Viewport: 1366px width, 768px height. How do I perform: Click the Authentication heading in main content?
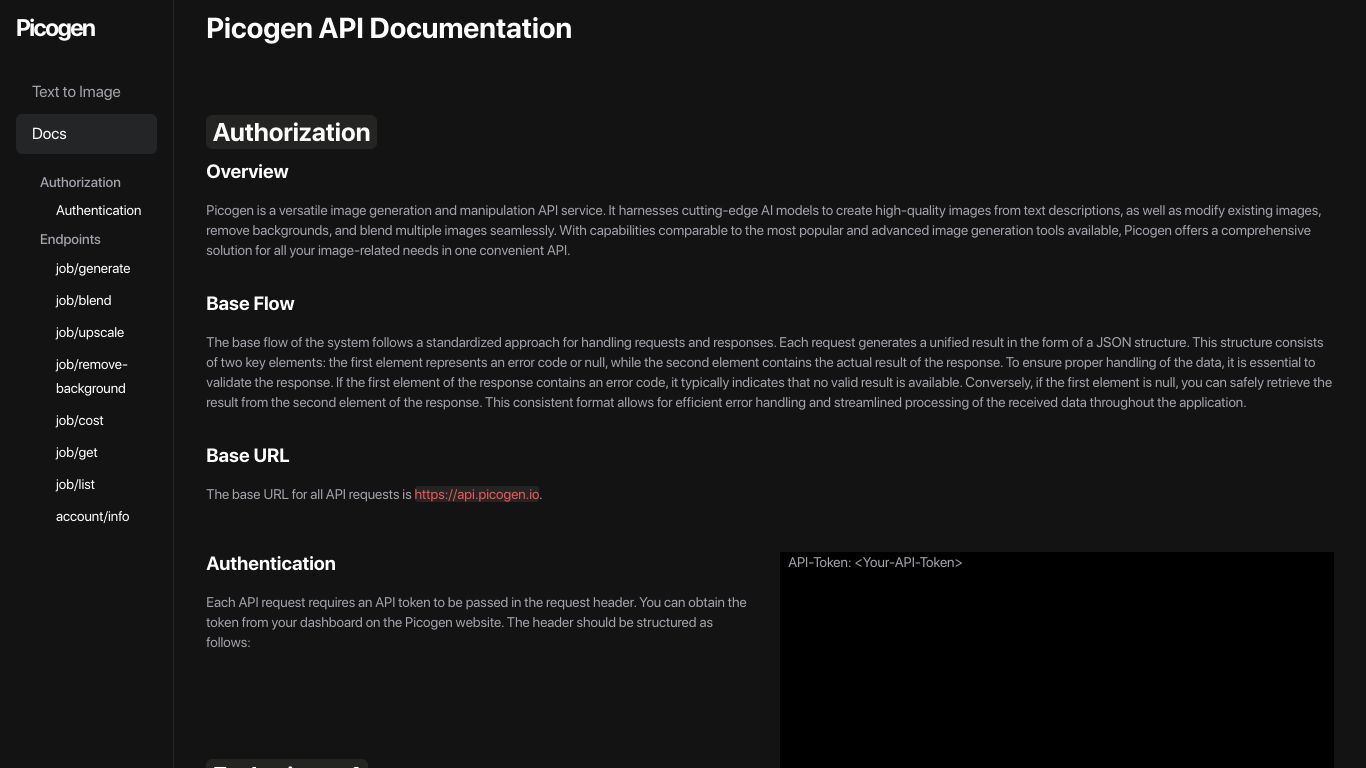271,564
